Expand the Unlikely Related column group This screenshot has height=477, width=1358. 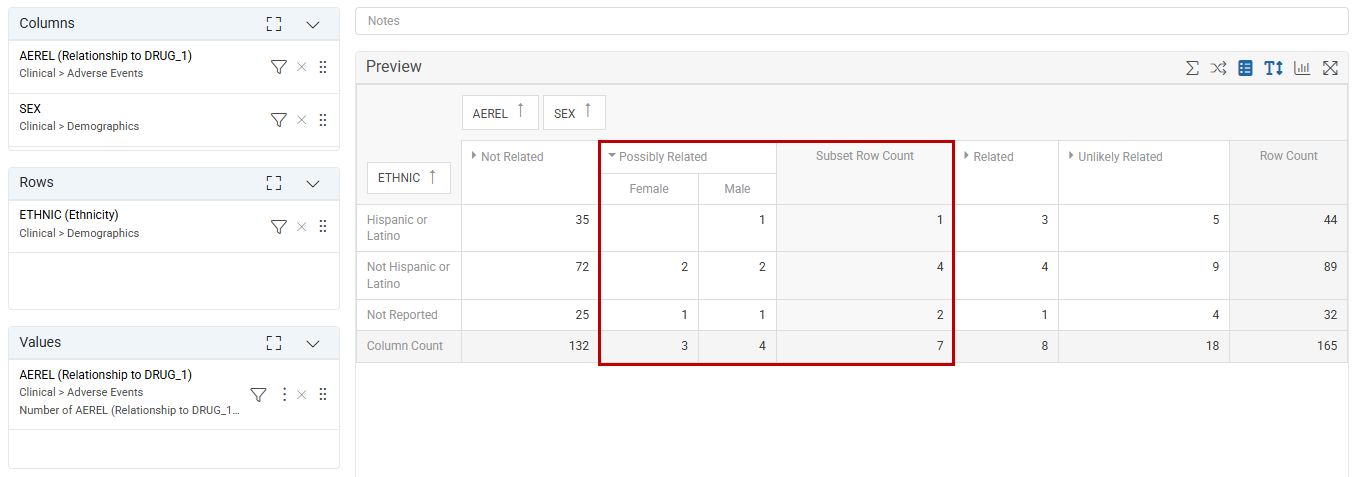tap(1071, 156)
